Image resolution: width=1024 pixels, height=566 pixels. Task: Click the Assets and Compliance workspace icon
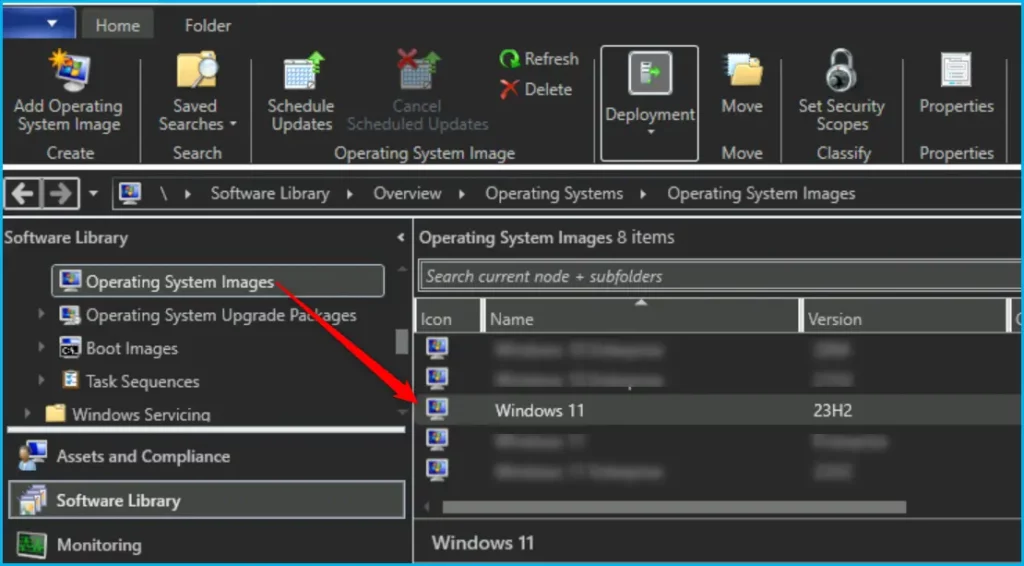(x=32, y=456)
